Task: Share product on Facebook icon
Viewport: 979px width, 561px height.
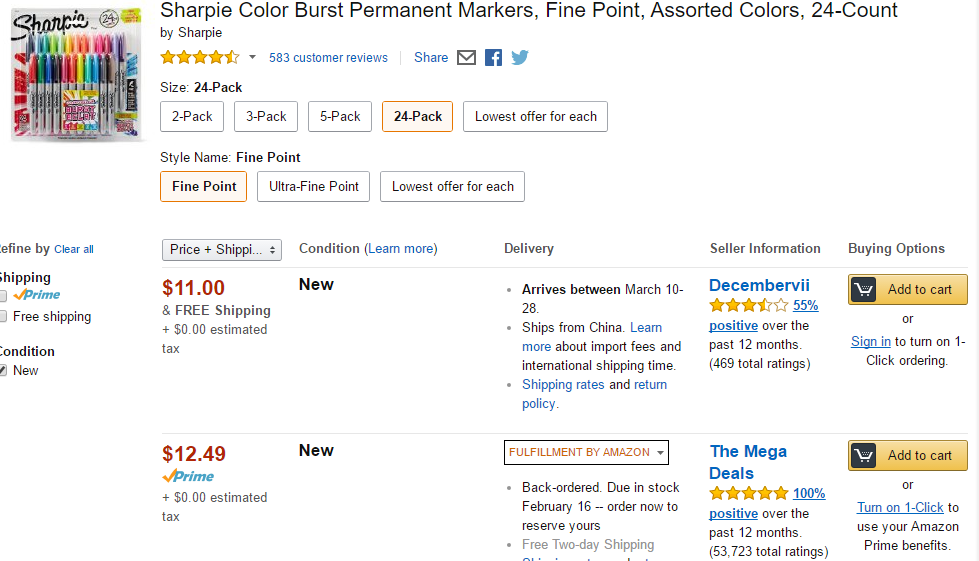Action: point(493,58)
